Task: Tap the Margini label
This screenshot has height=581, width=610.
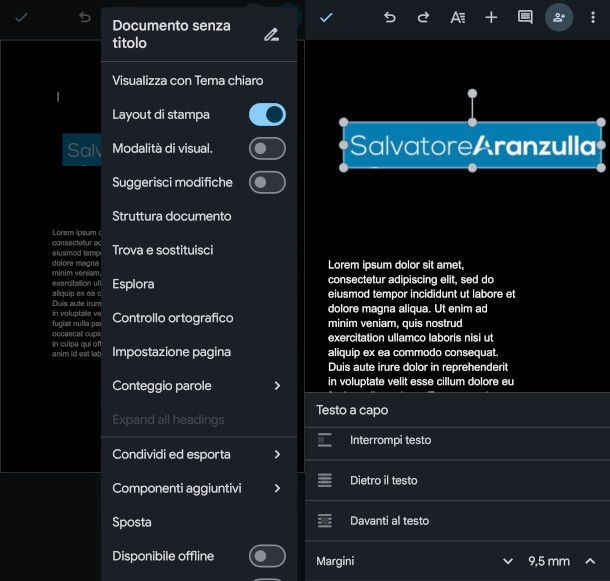Action: [x=335, y=561]
